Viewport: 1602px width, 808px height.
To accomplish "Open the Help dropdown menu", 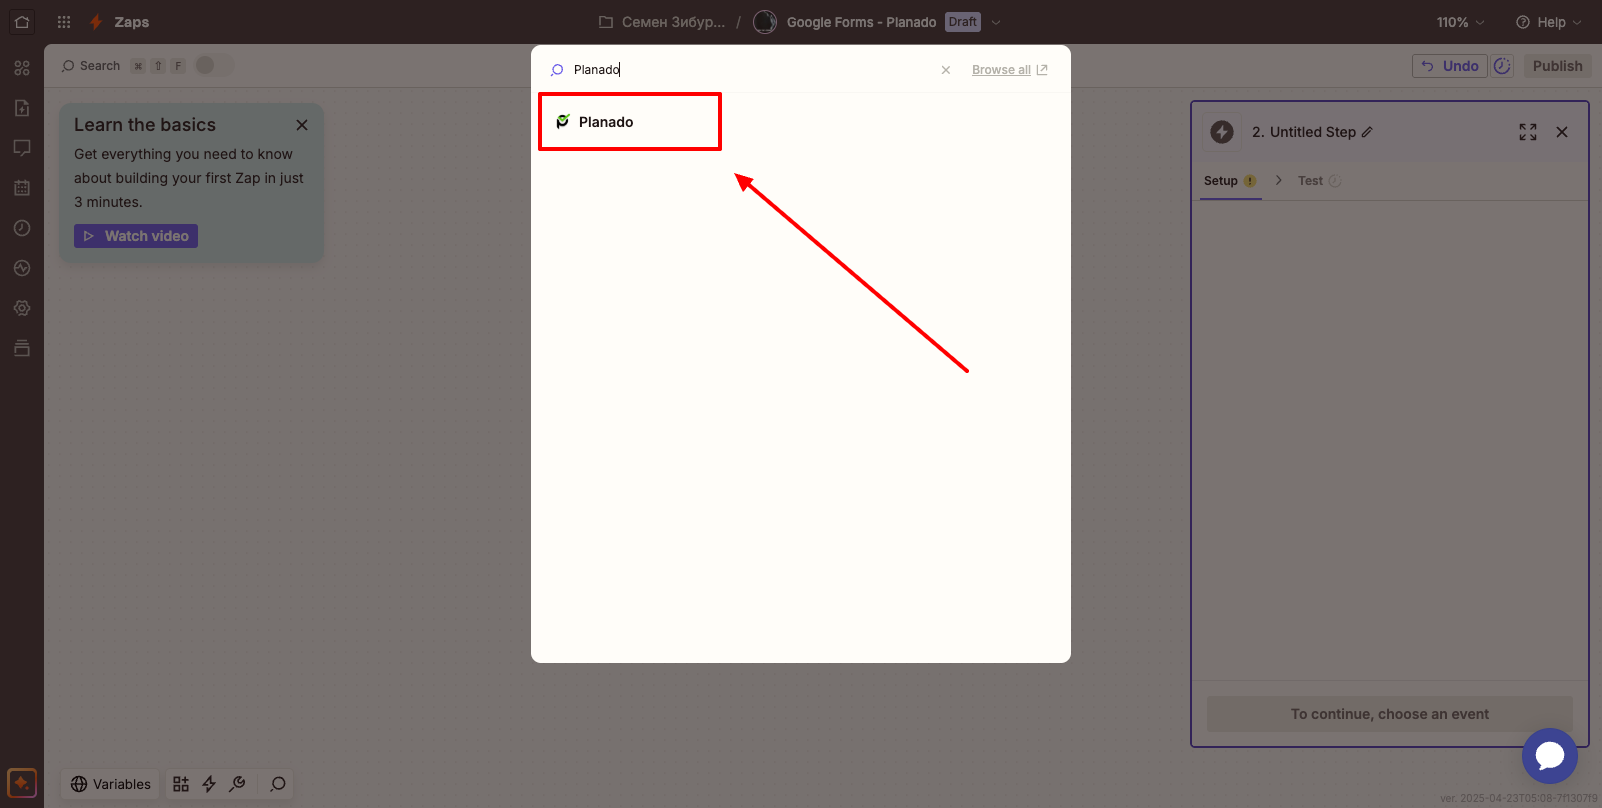I will [1549, 22].
